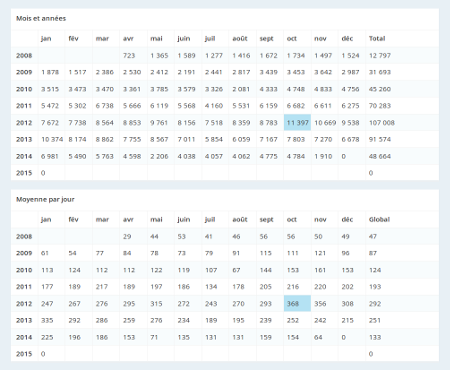Select the 225 daily average for January 2014
The width and height of the screenshot is (450, 370).
47,337
